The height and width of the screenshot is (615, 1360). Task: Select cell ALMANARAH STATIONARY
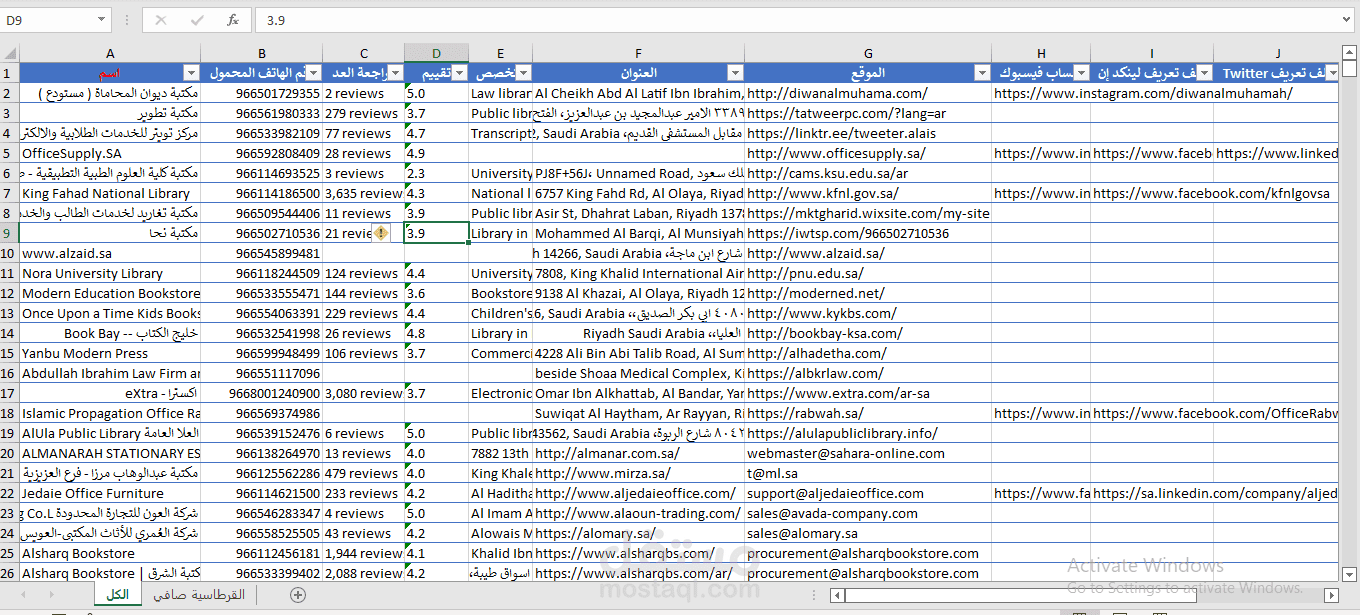(x=110, y=453)
